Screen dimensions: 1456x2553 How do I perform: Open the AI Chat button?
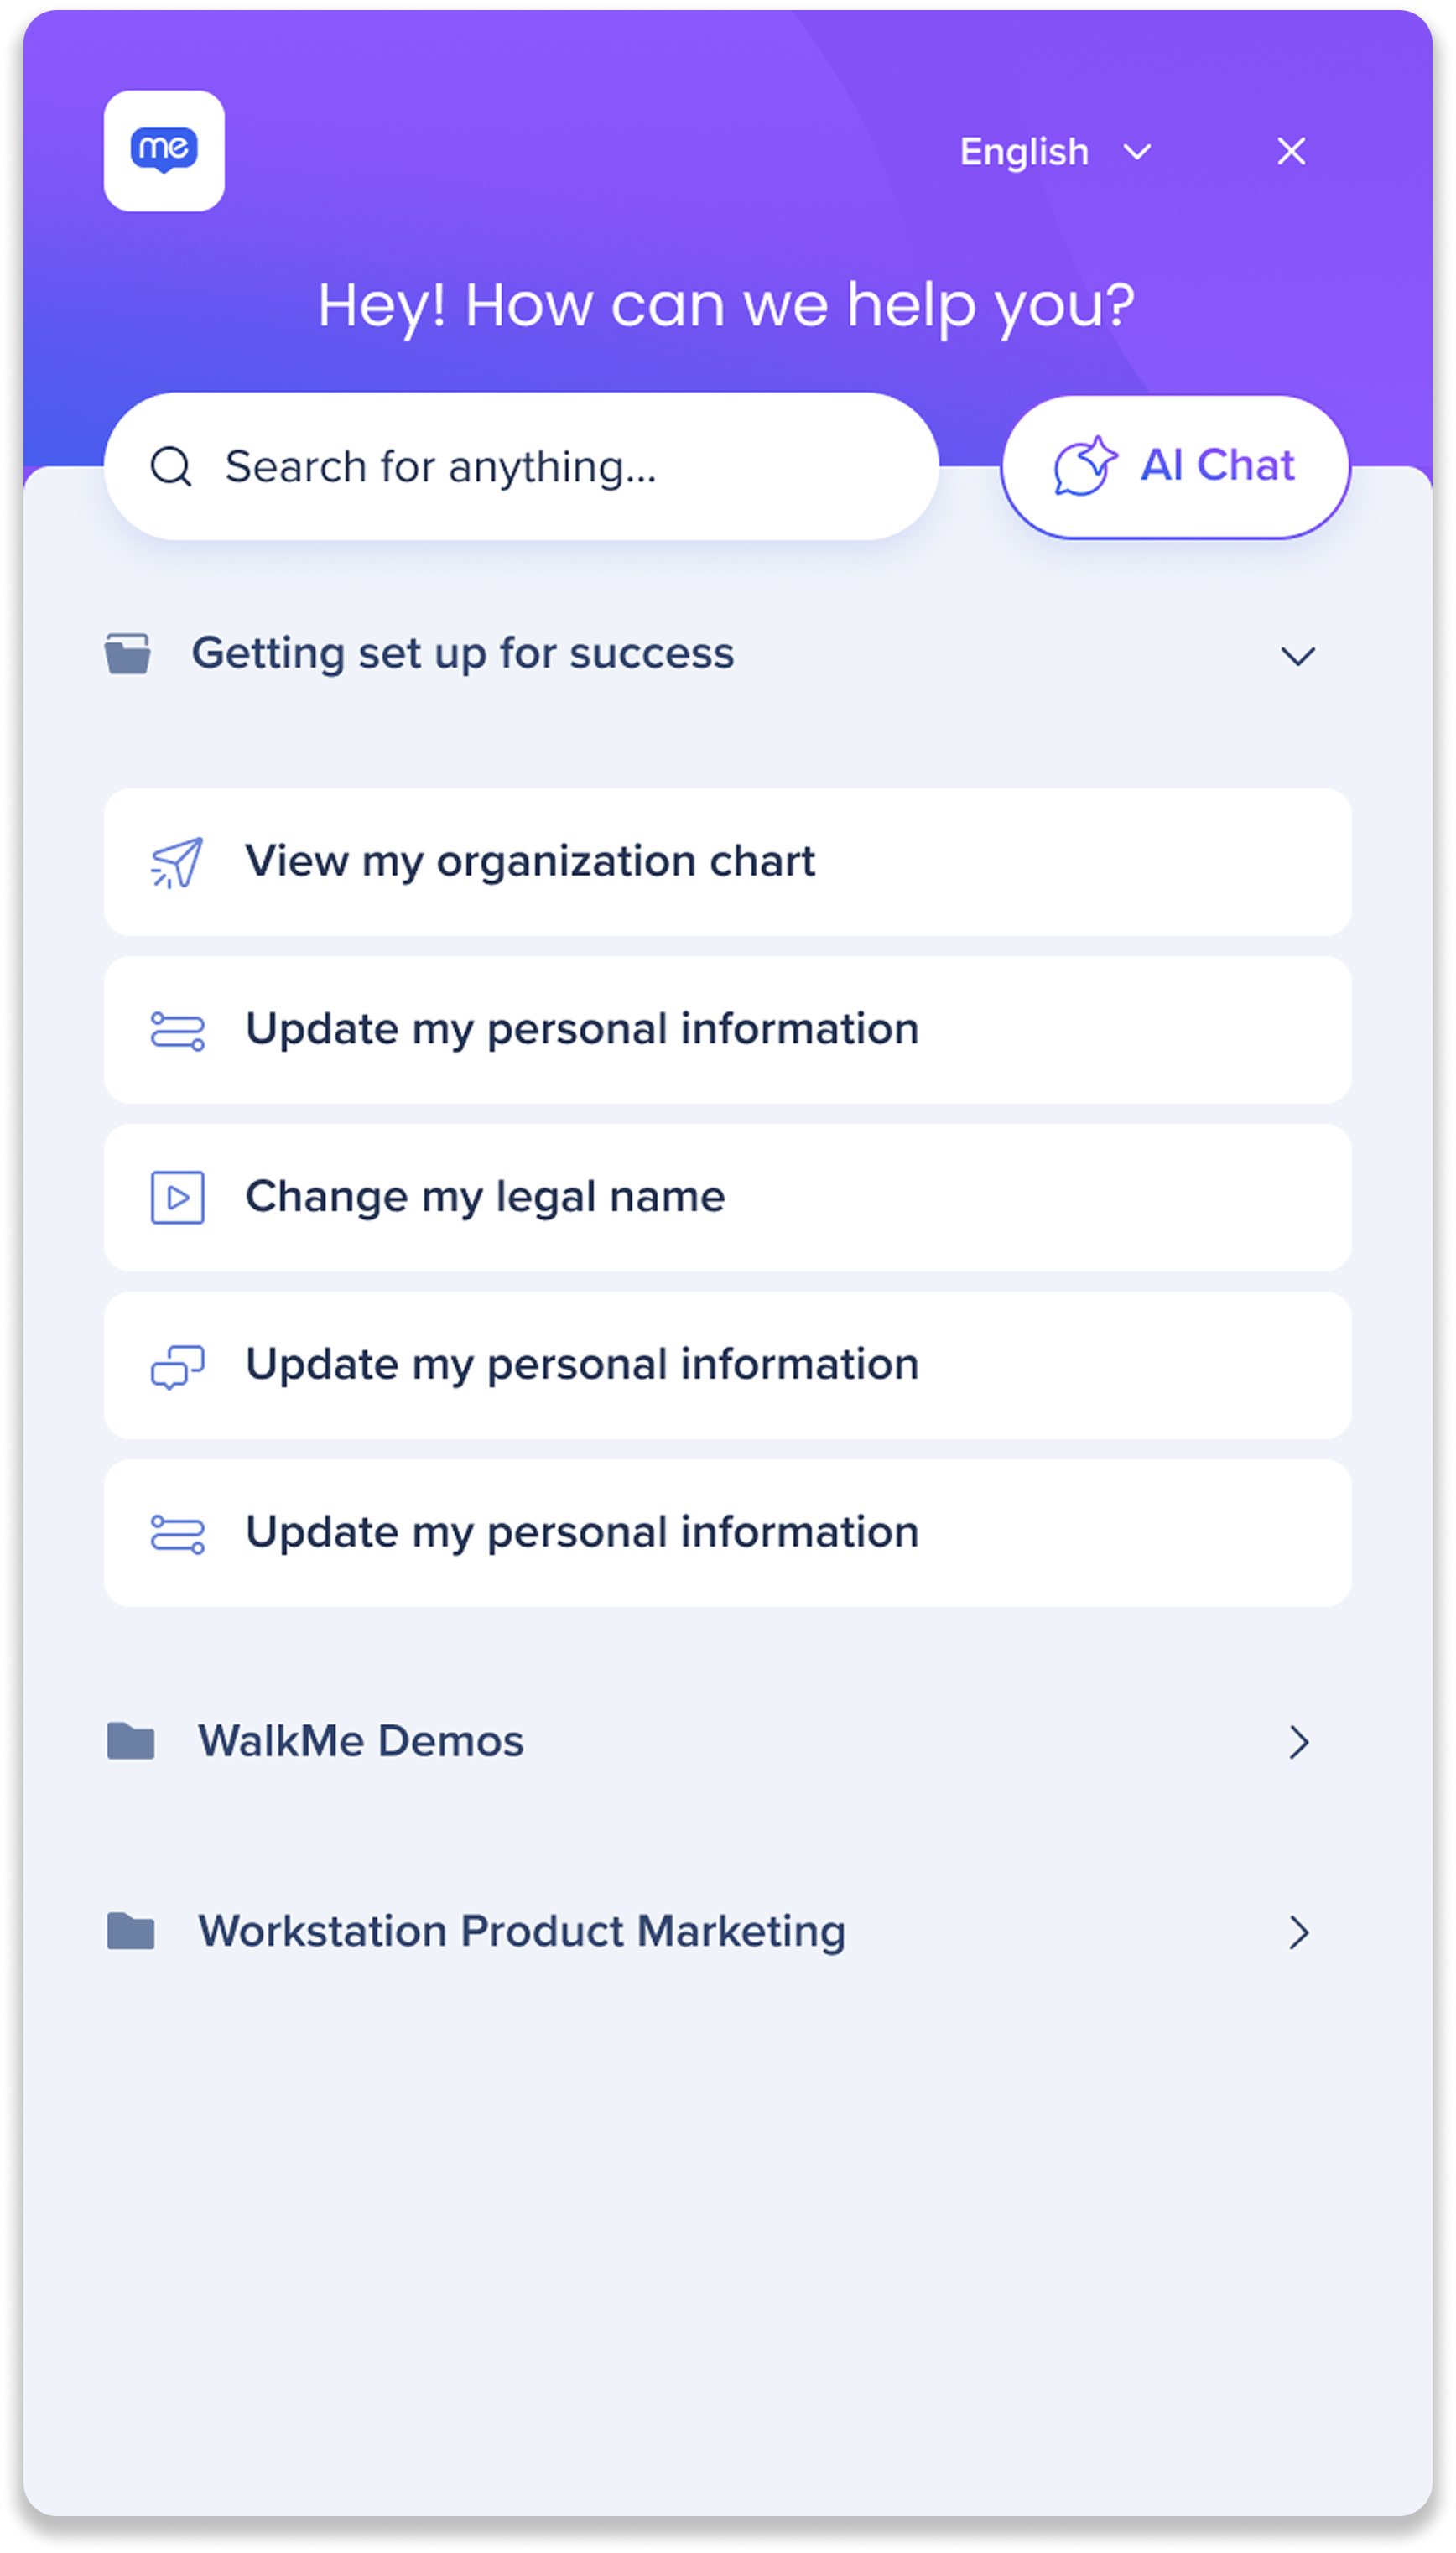click(x=1176, y=467)
